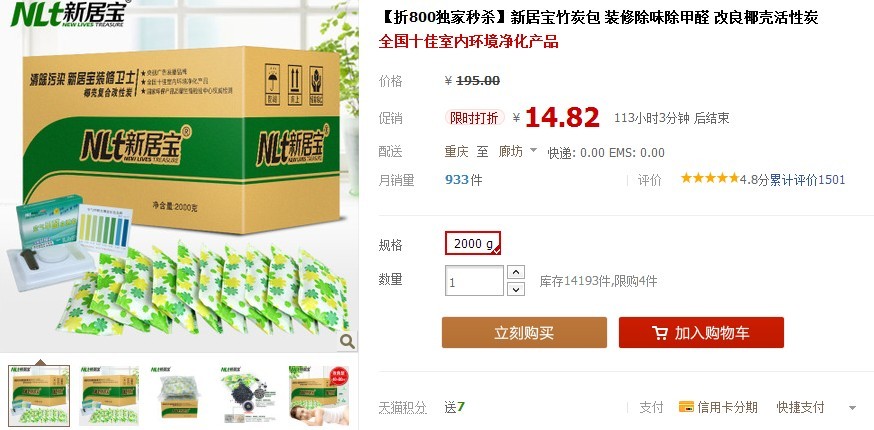Select the fourth thumbnail showing charcoal
The width and height of the screenshot is (874, 430).
coord(248,394)
